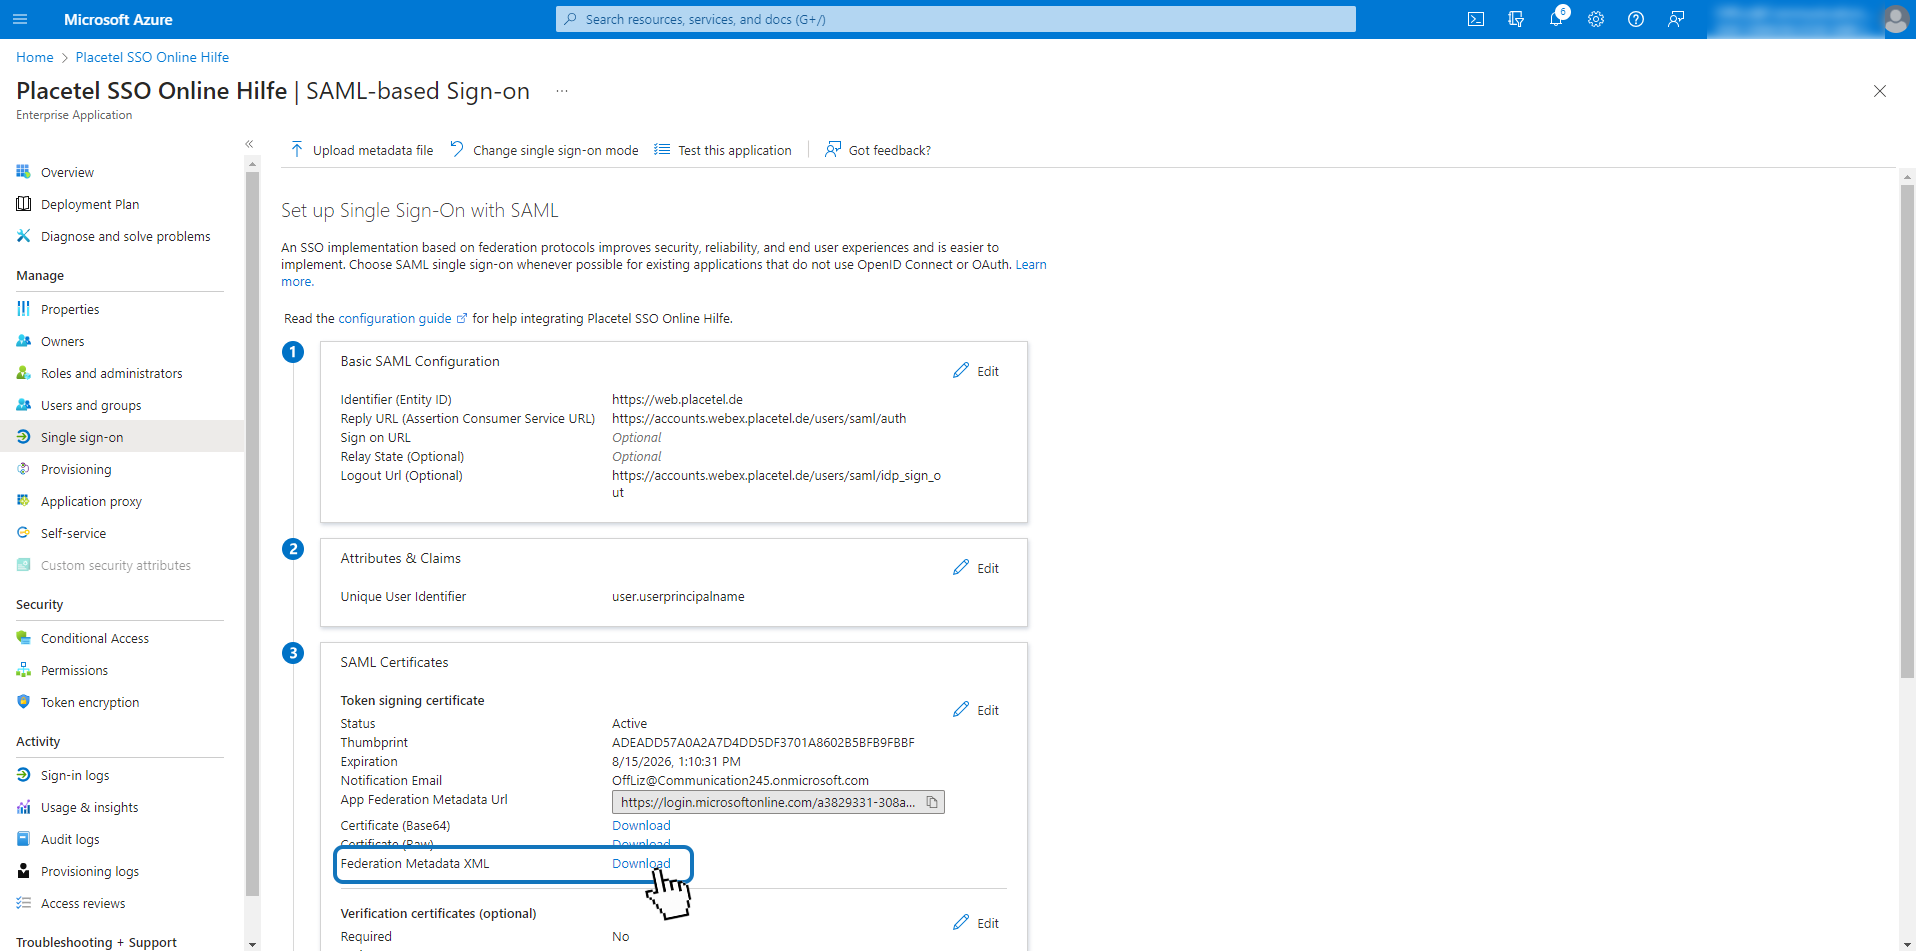Collapse the sidebar with double chevron

coord(249,144)
